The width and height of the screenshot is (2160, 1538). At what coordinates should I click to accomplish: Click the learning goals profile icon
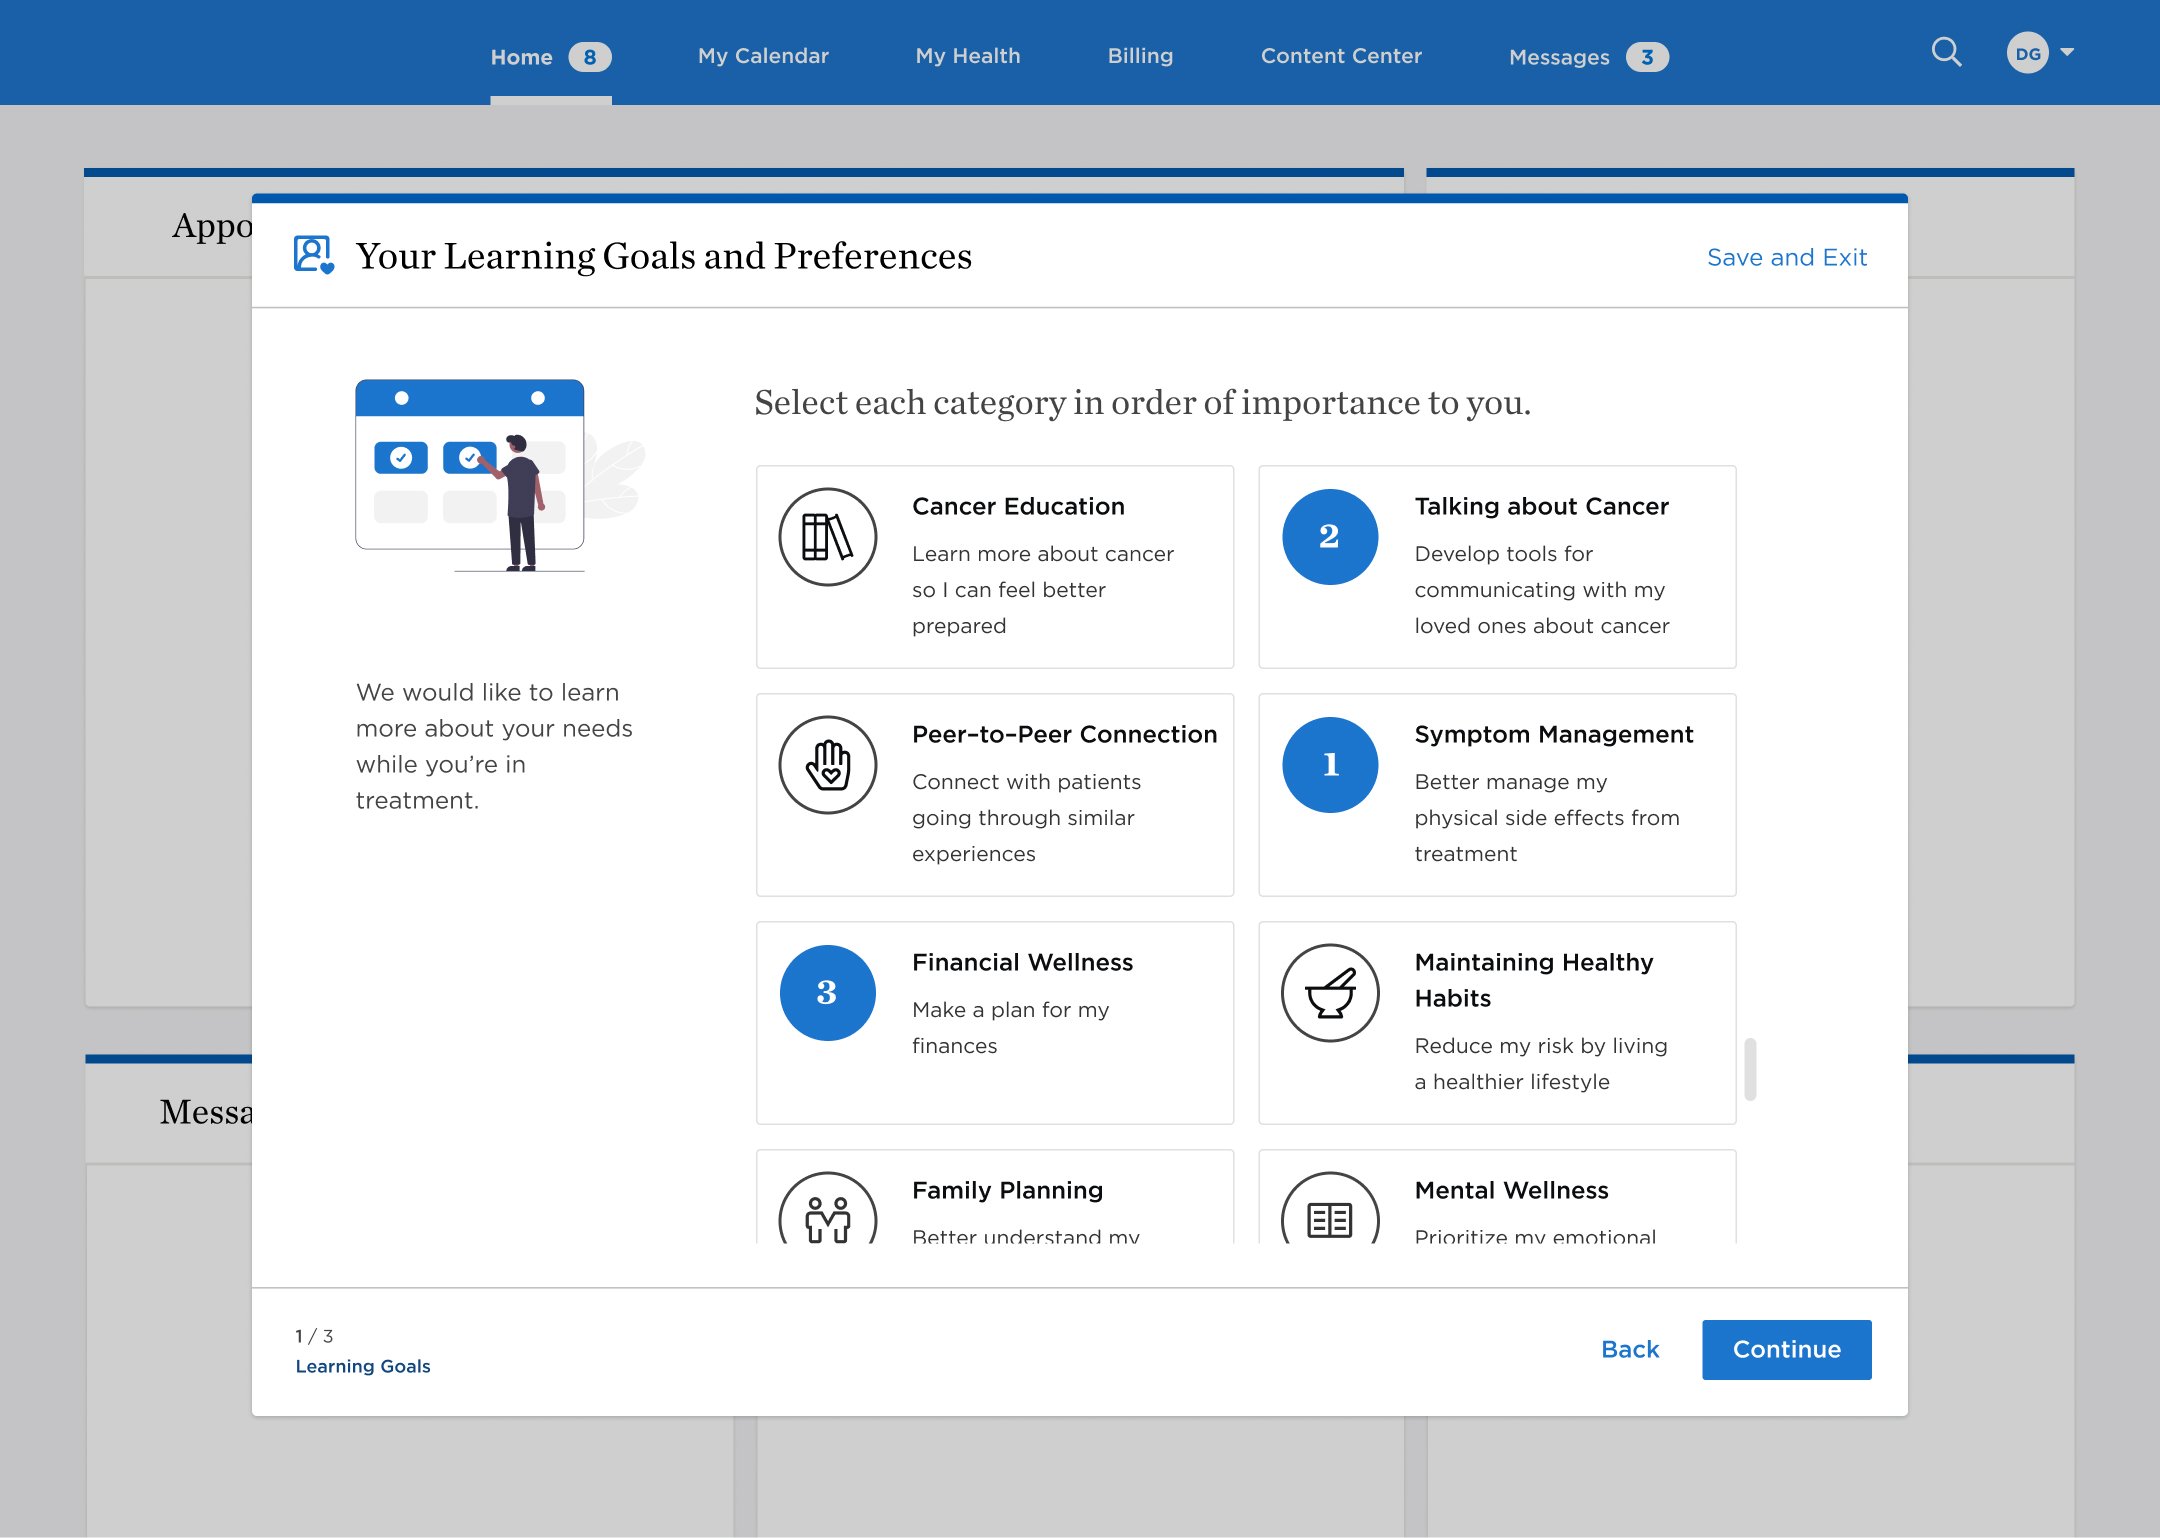click(313, 255)
